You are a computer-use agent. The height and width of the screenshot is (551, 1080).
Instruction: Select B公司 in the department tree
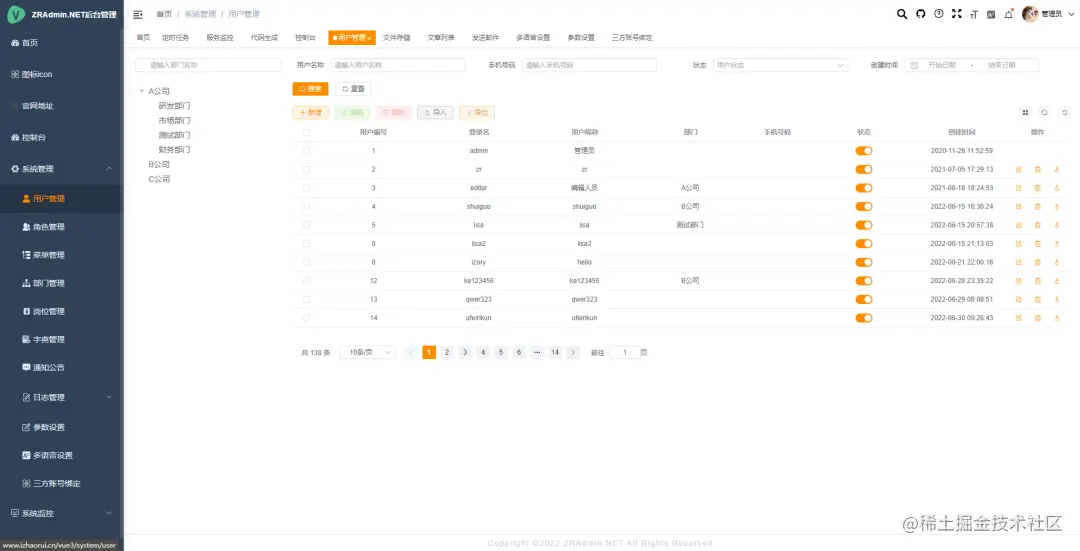tap(159, 165)
